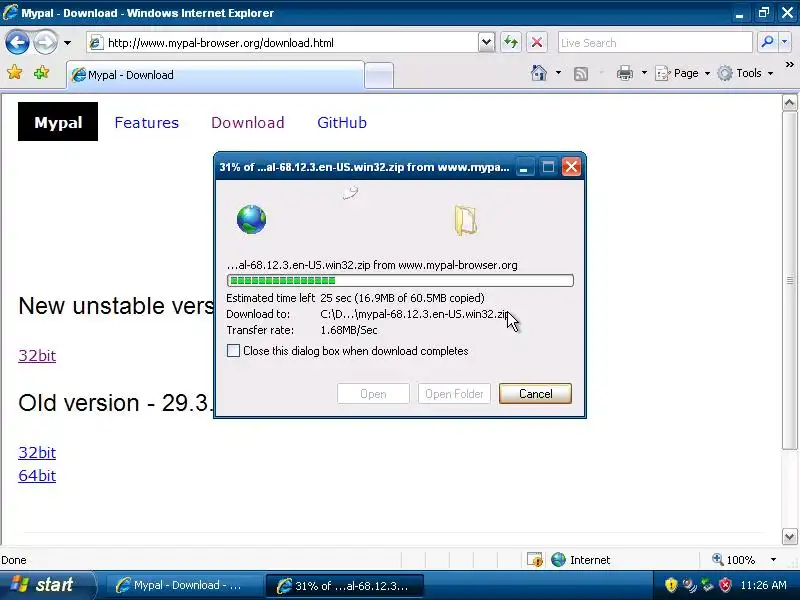Click the Back navigation arrow
Viewport: 800px width, 600px height.
[17, 42]
